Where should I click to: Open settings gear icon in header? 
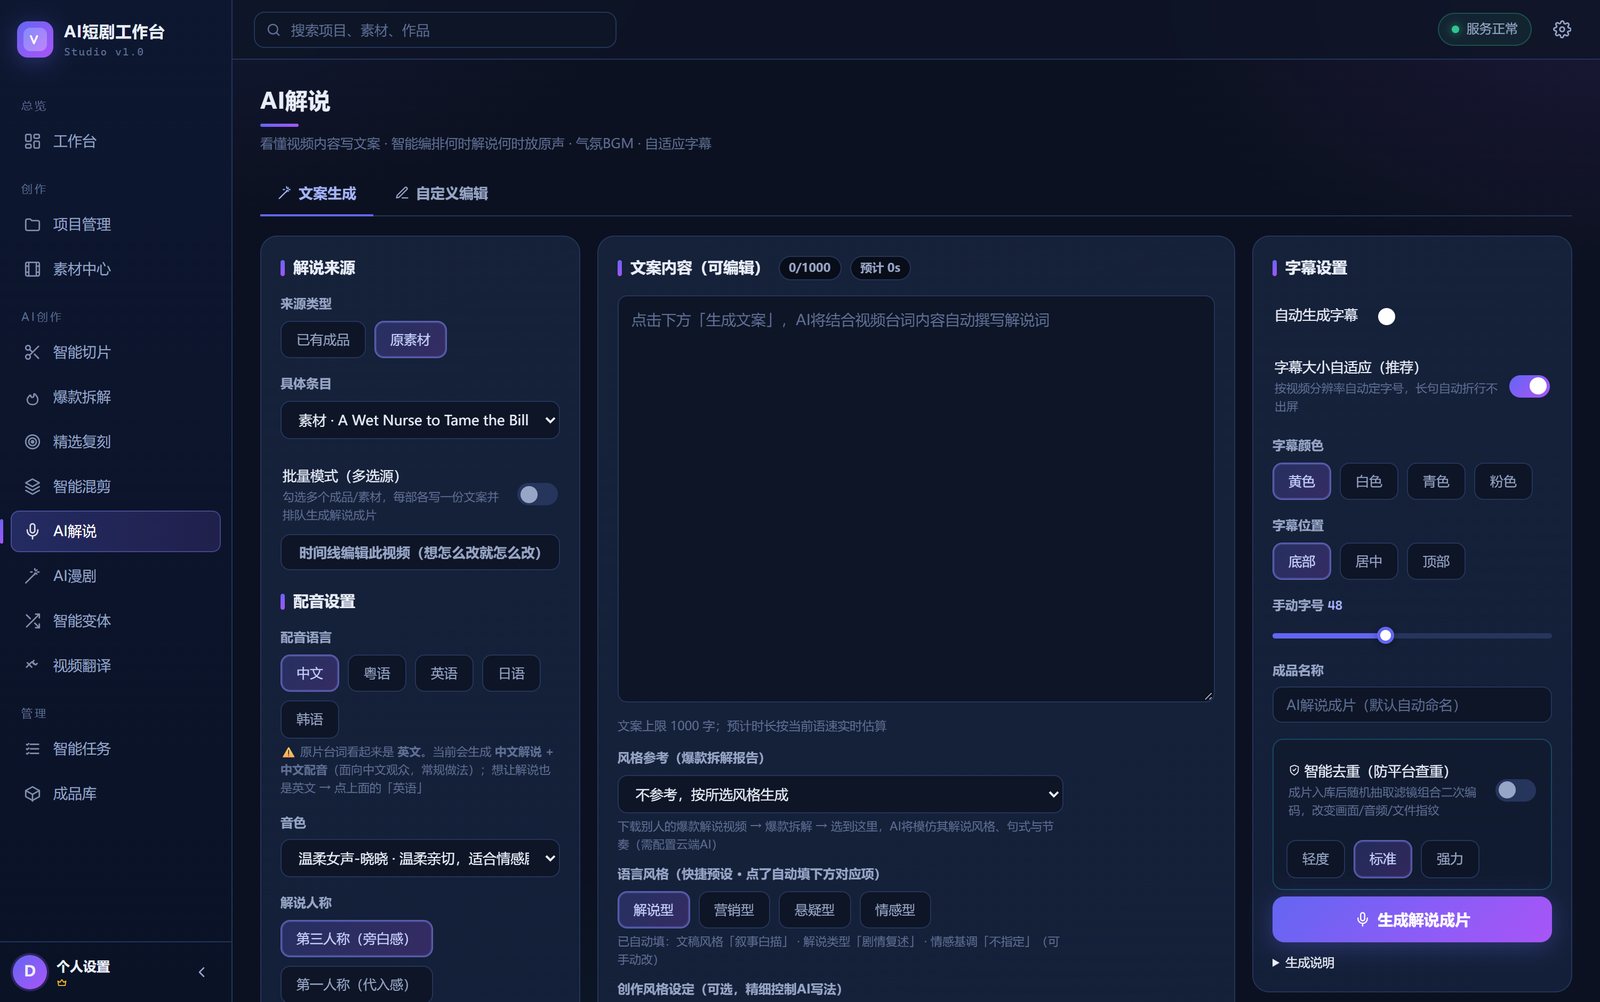[x=1562, y=30]
